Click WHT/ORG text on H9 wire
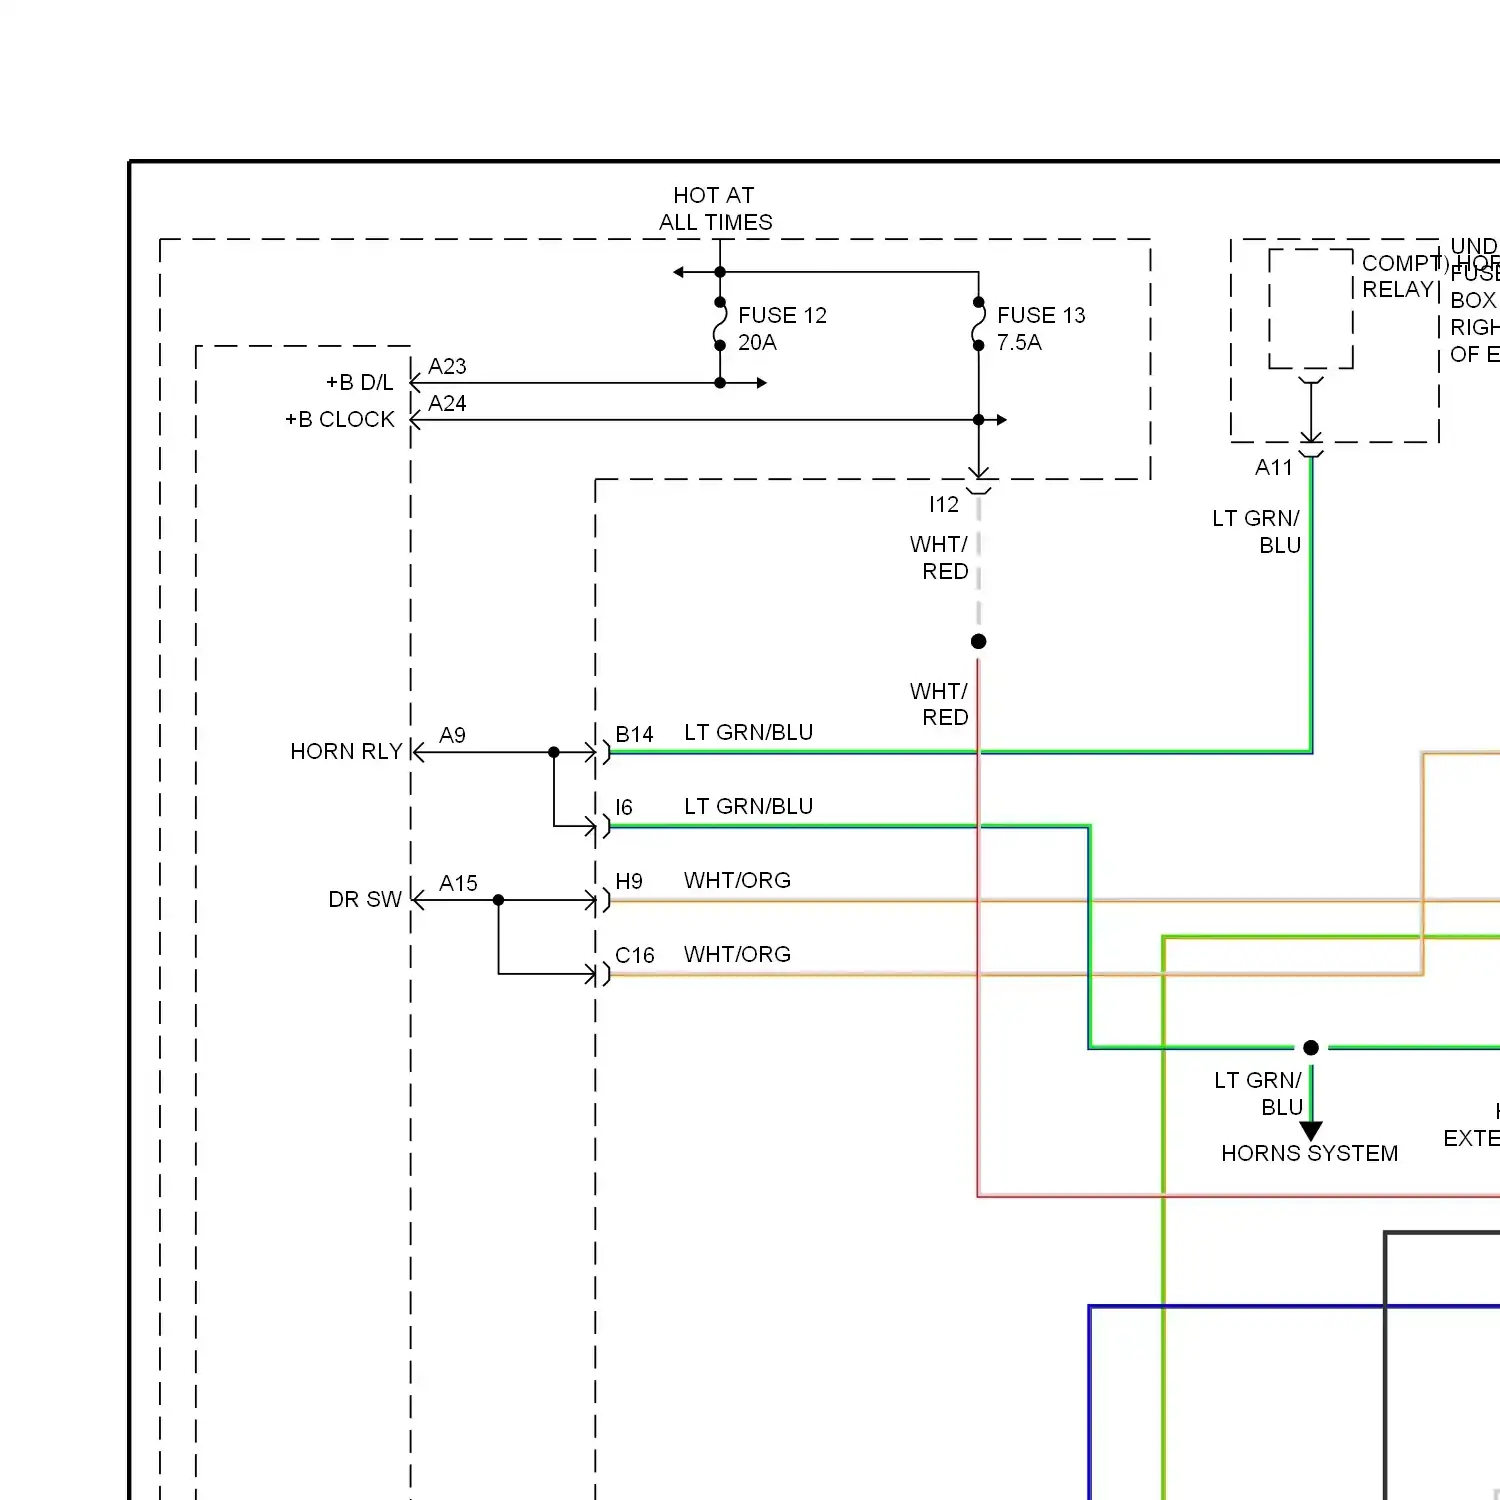Viewport: 1500px width, 1500px height. tap(737, 880)
